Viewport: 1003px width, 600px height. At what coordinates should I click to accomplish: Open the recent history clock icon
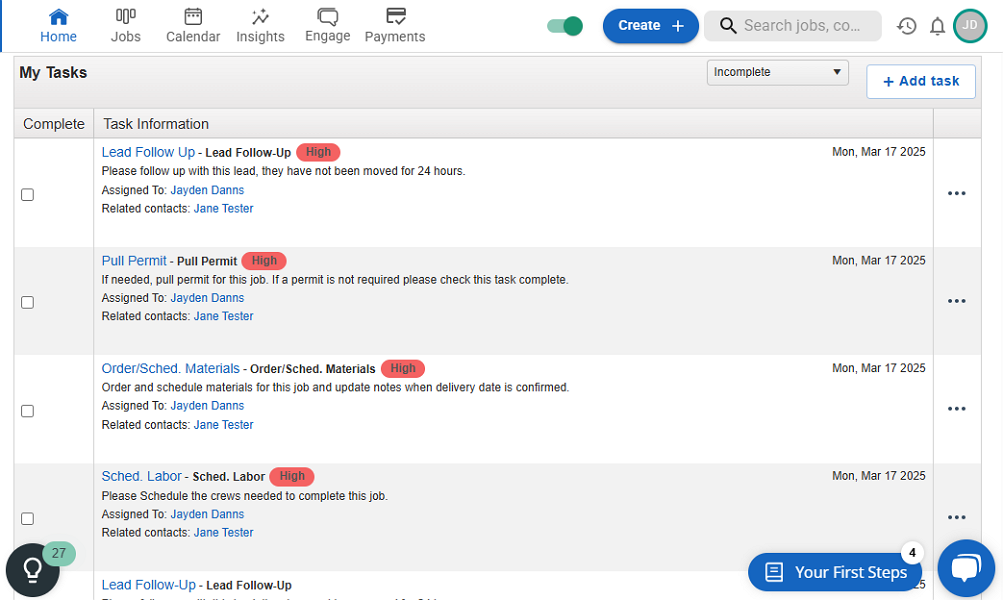[x=906, y=26]
